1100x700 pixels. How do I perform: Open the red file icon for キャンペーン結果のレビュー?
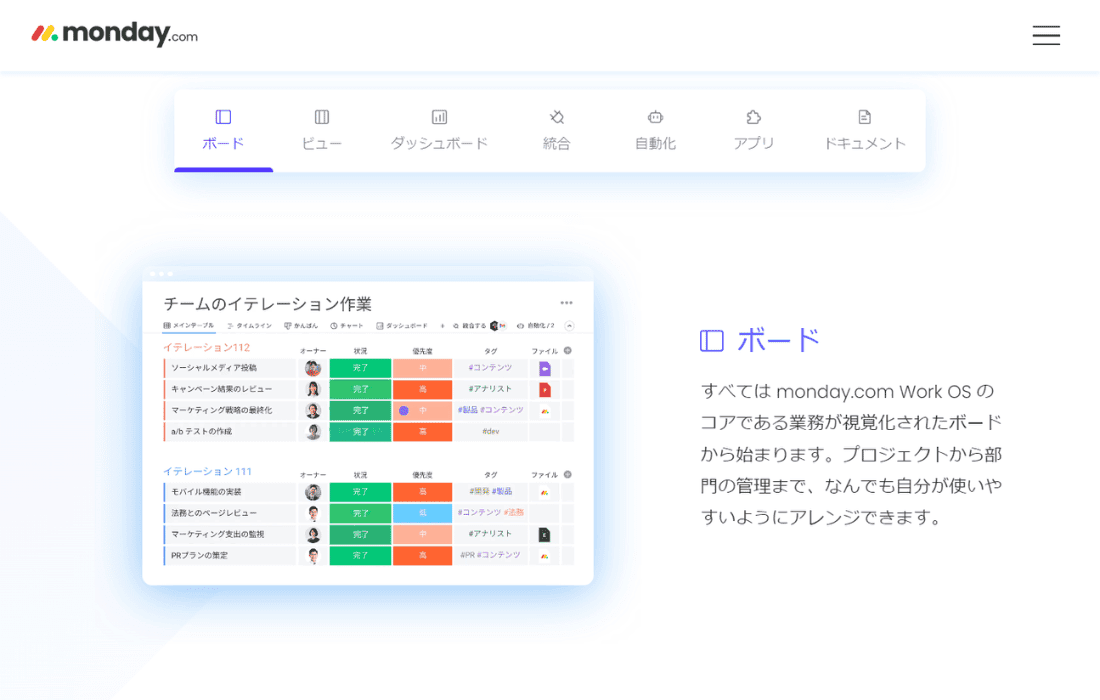pos(544,389)
